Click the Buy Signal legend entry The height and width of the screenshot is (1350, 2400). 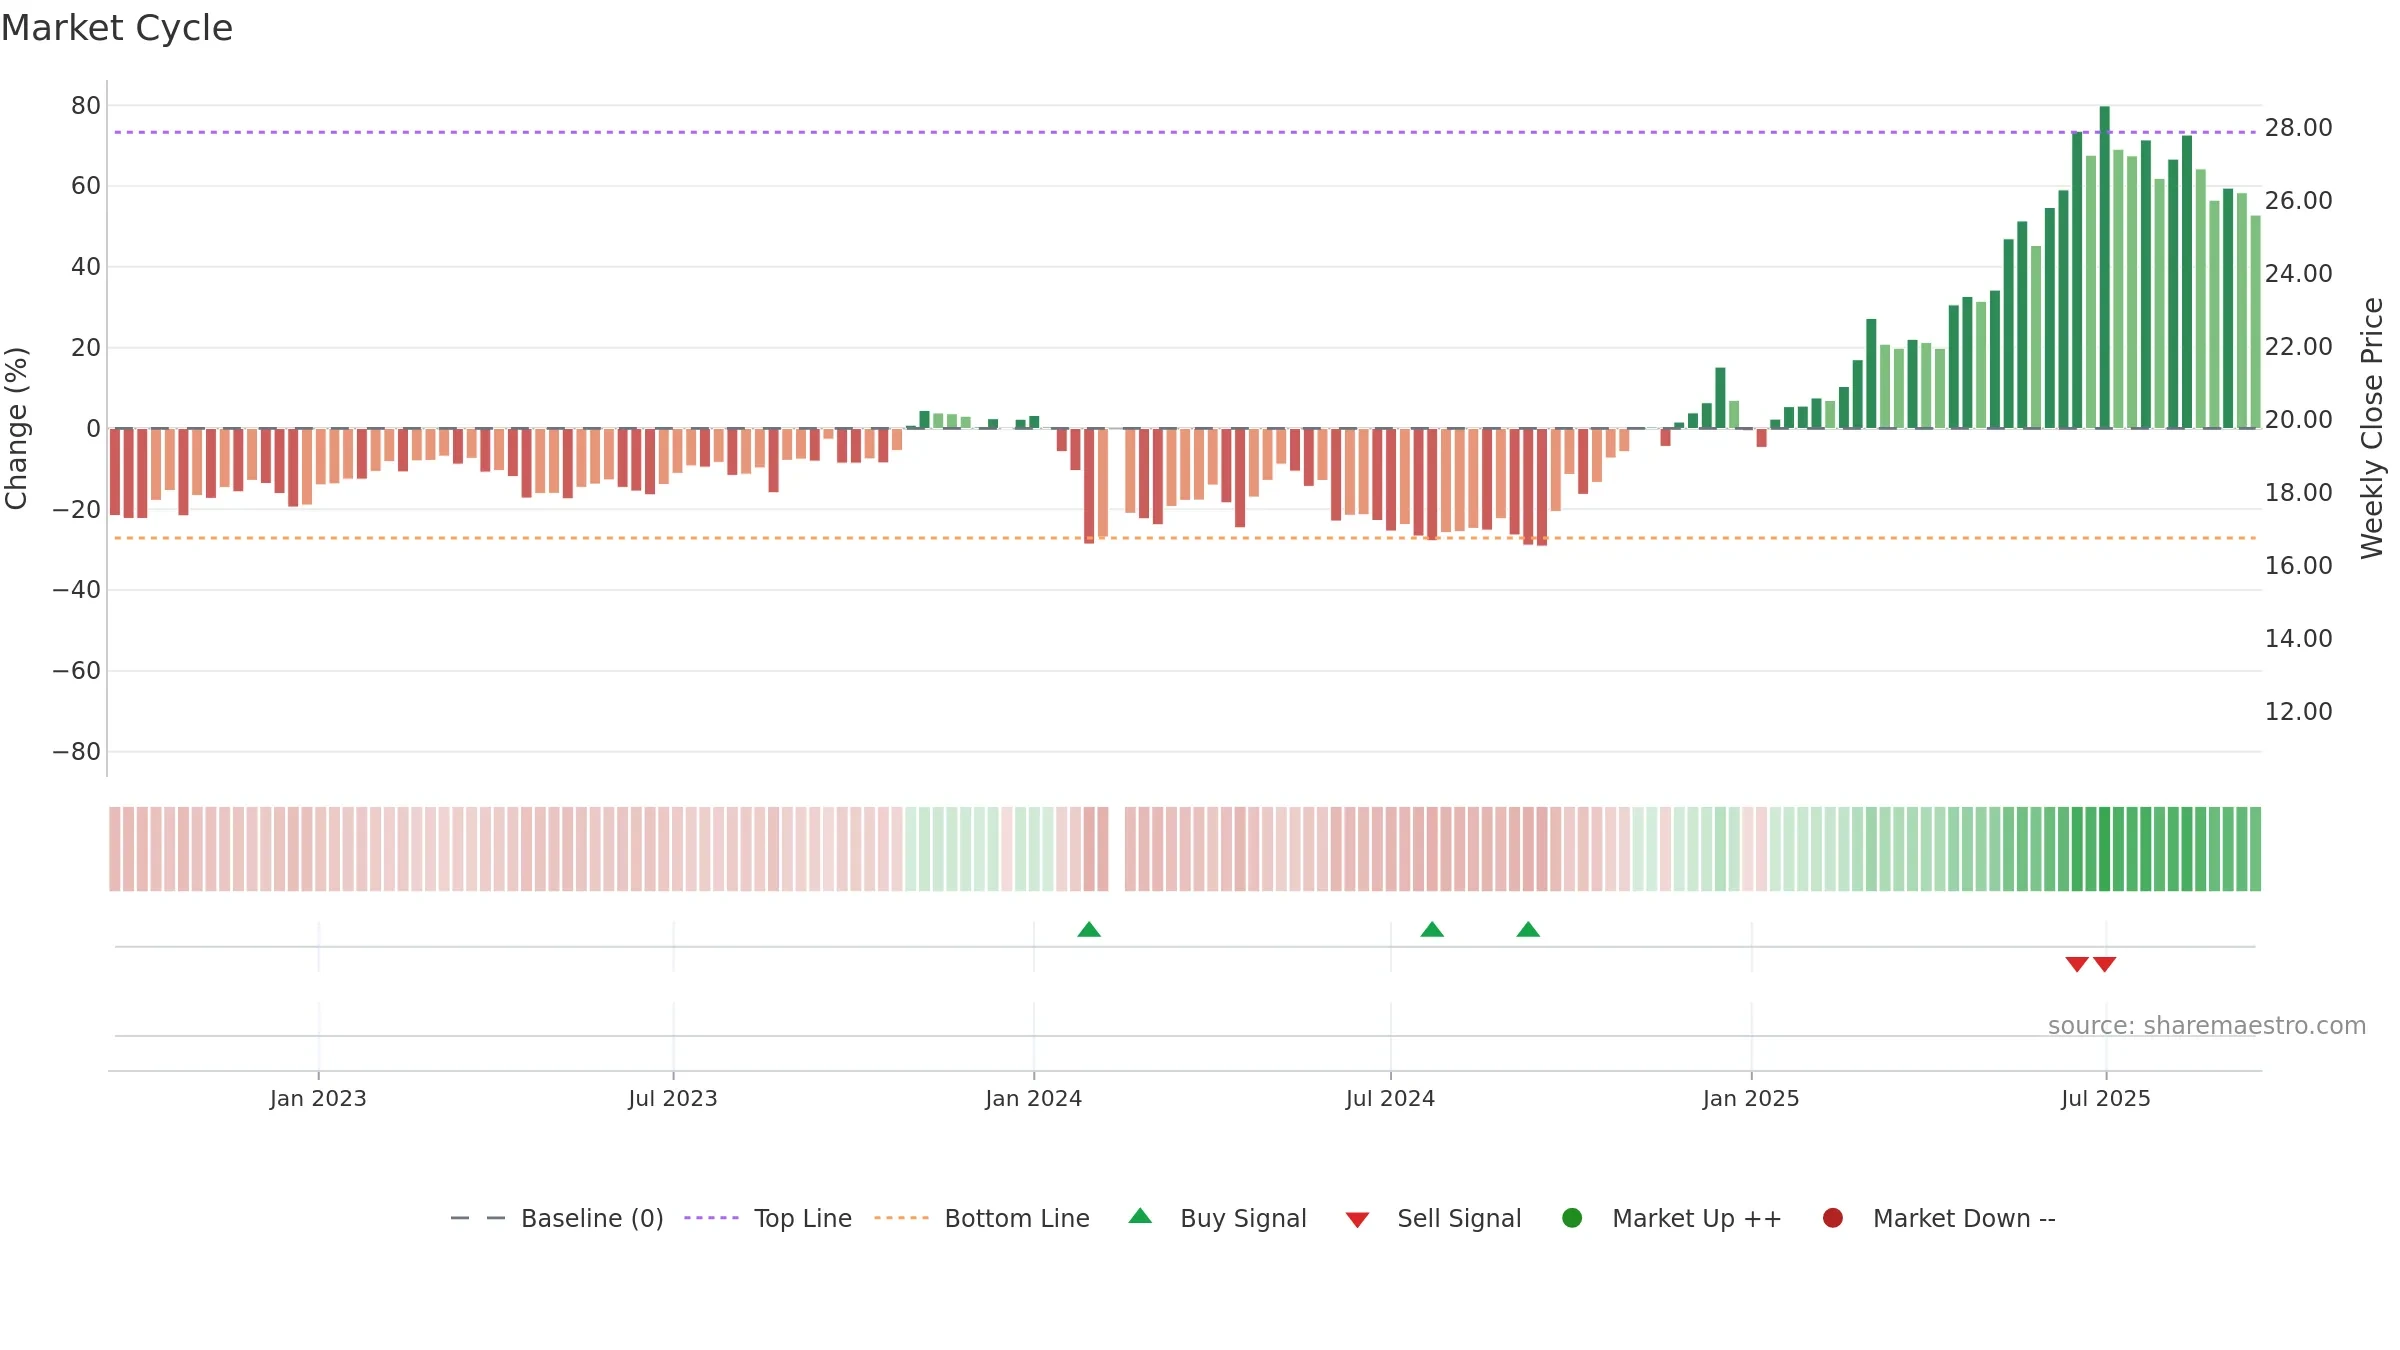(x=1217, y=1218)
